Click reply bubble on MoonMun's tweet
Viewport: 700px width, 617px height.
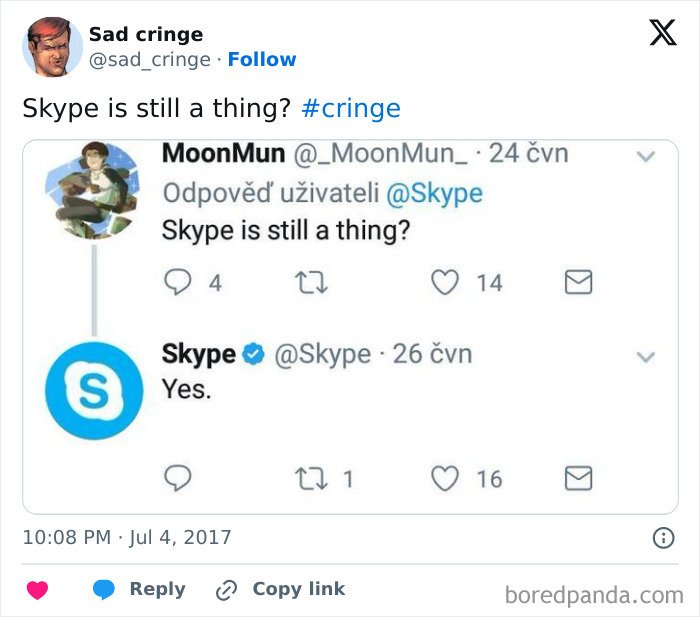click(178, 282)
